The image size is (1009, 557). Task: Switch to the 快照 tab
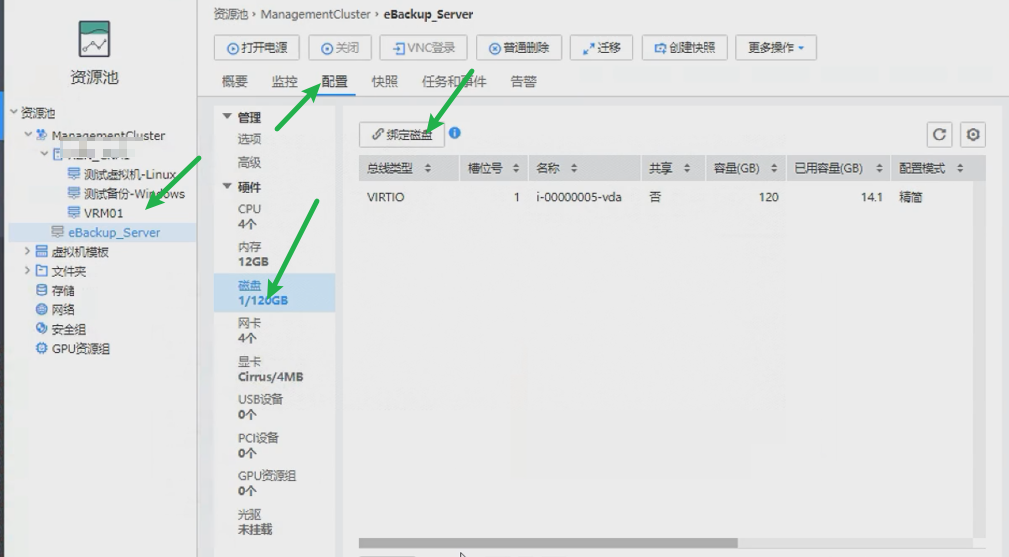click(384, 82)
